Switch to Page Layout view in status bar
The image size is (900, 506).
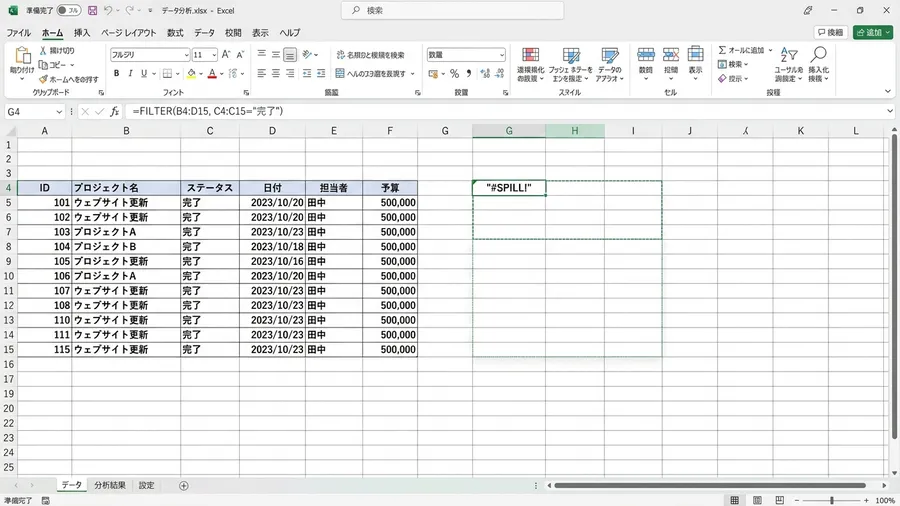pos(757,500)
